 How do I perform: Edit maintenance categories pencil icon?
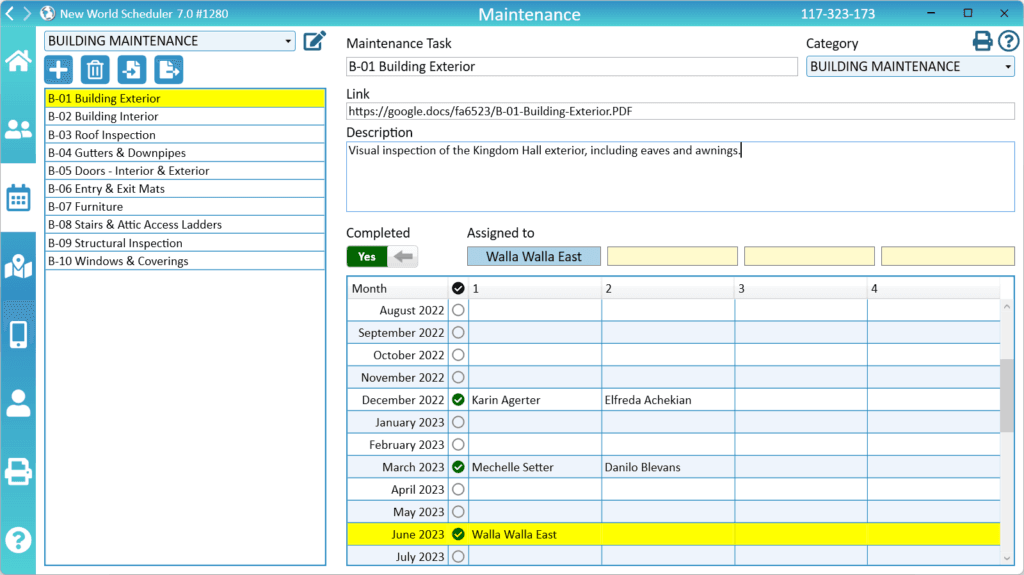314,41
